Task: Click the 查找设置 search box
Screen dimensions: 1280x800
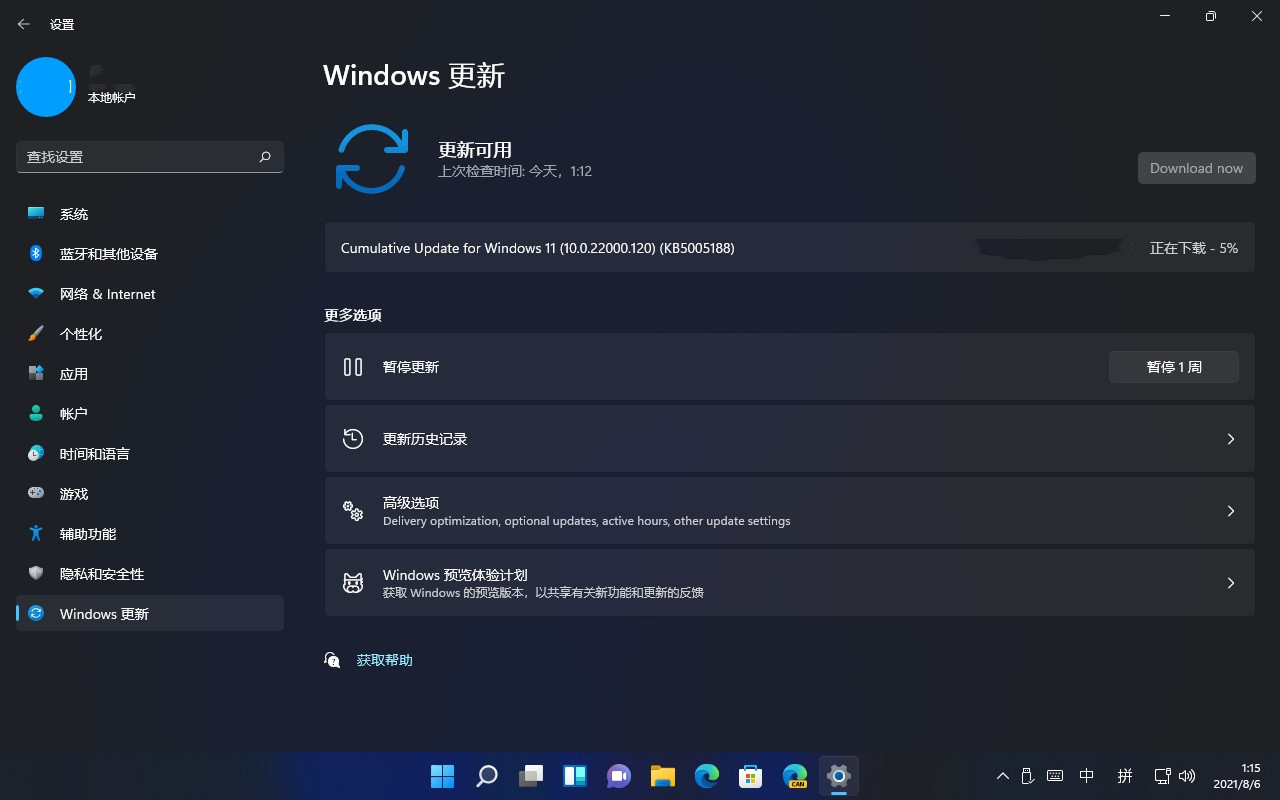Action: (150, 157)
